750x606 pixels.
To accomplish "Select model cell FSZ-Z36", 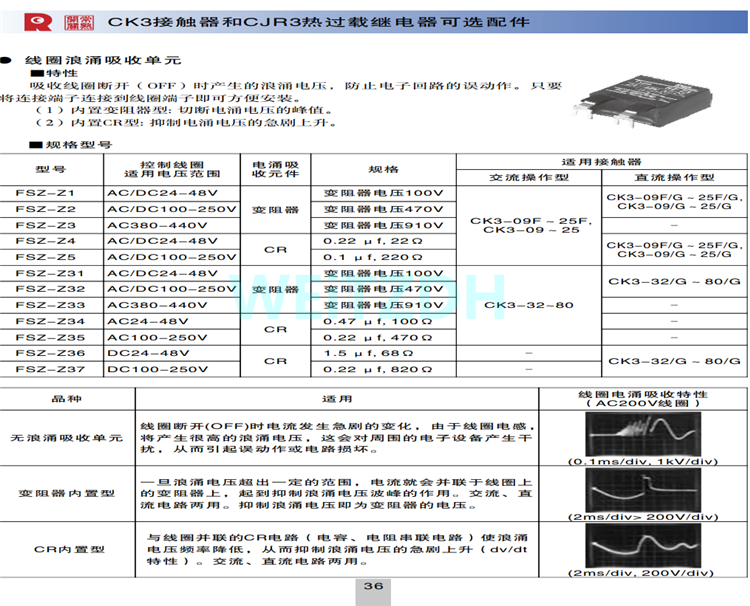I will pos(50,353).
